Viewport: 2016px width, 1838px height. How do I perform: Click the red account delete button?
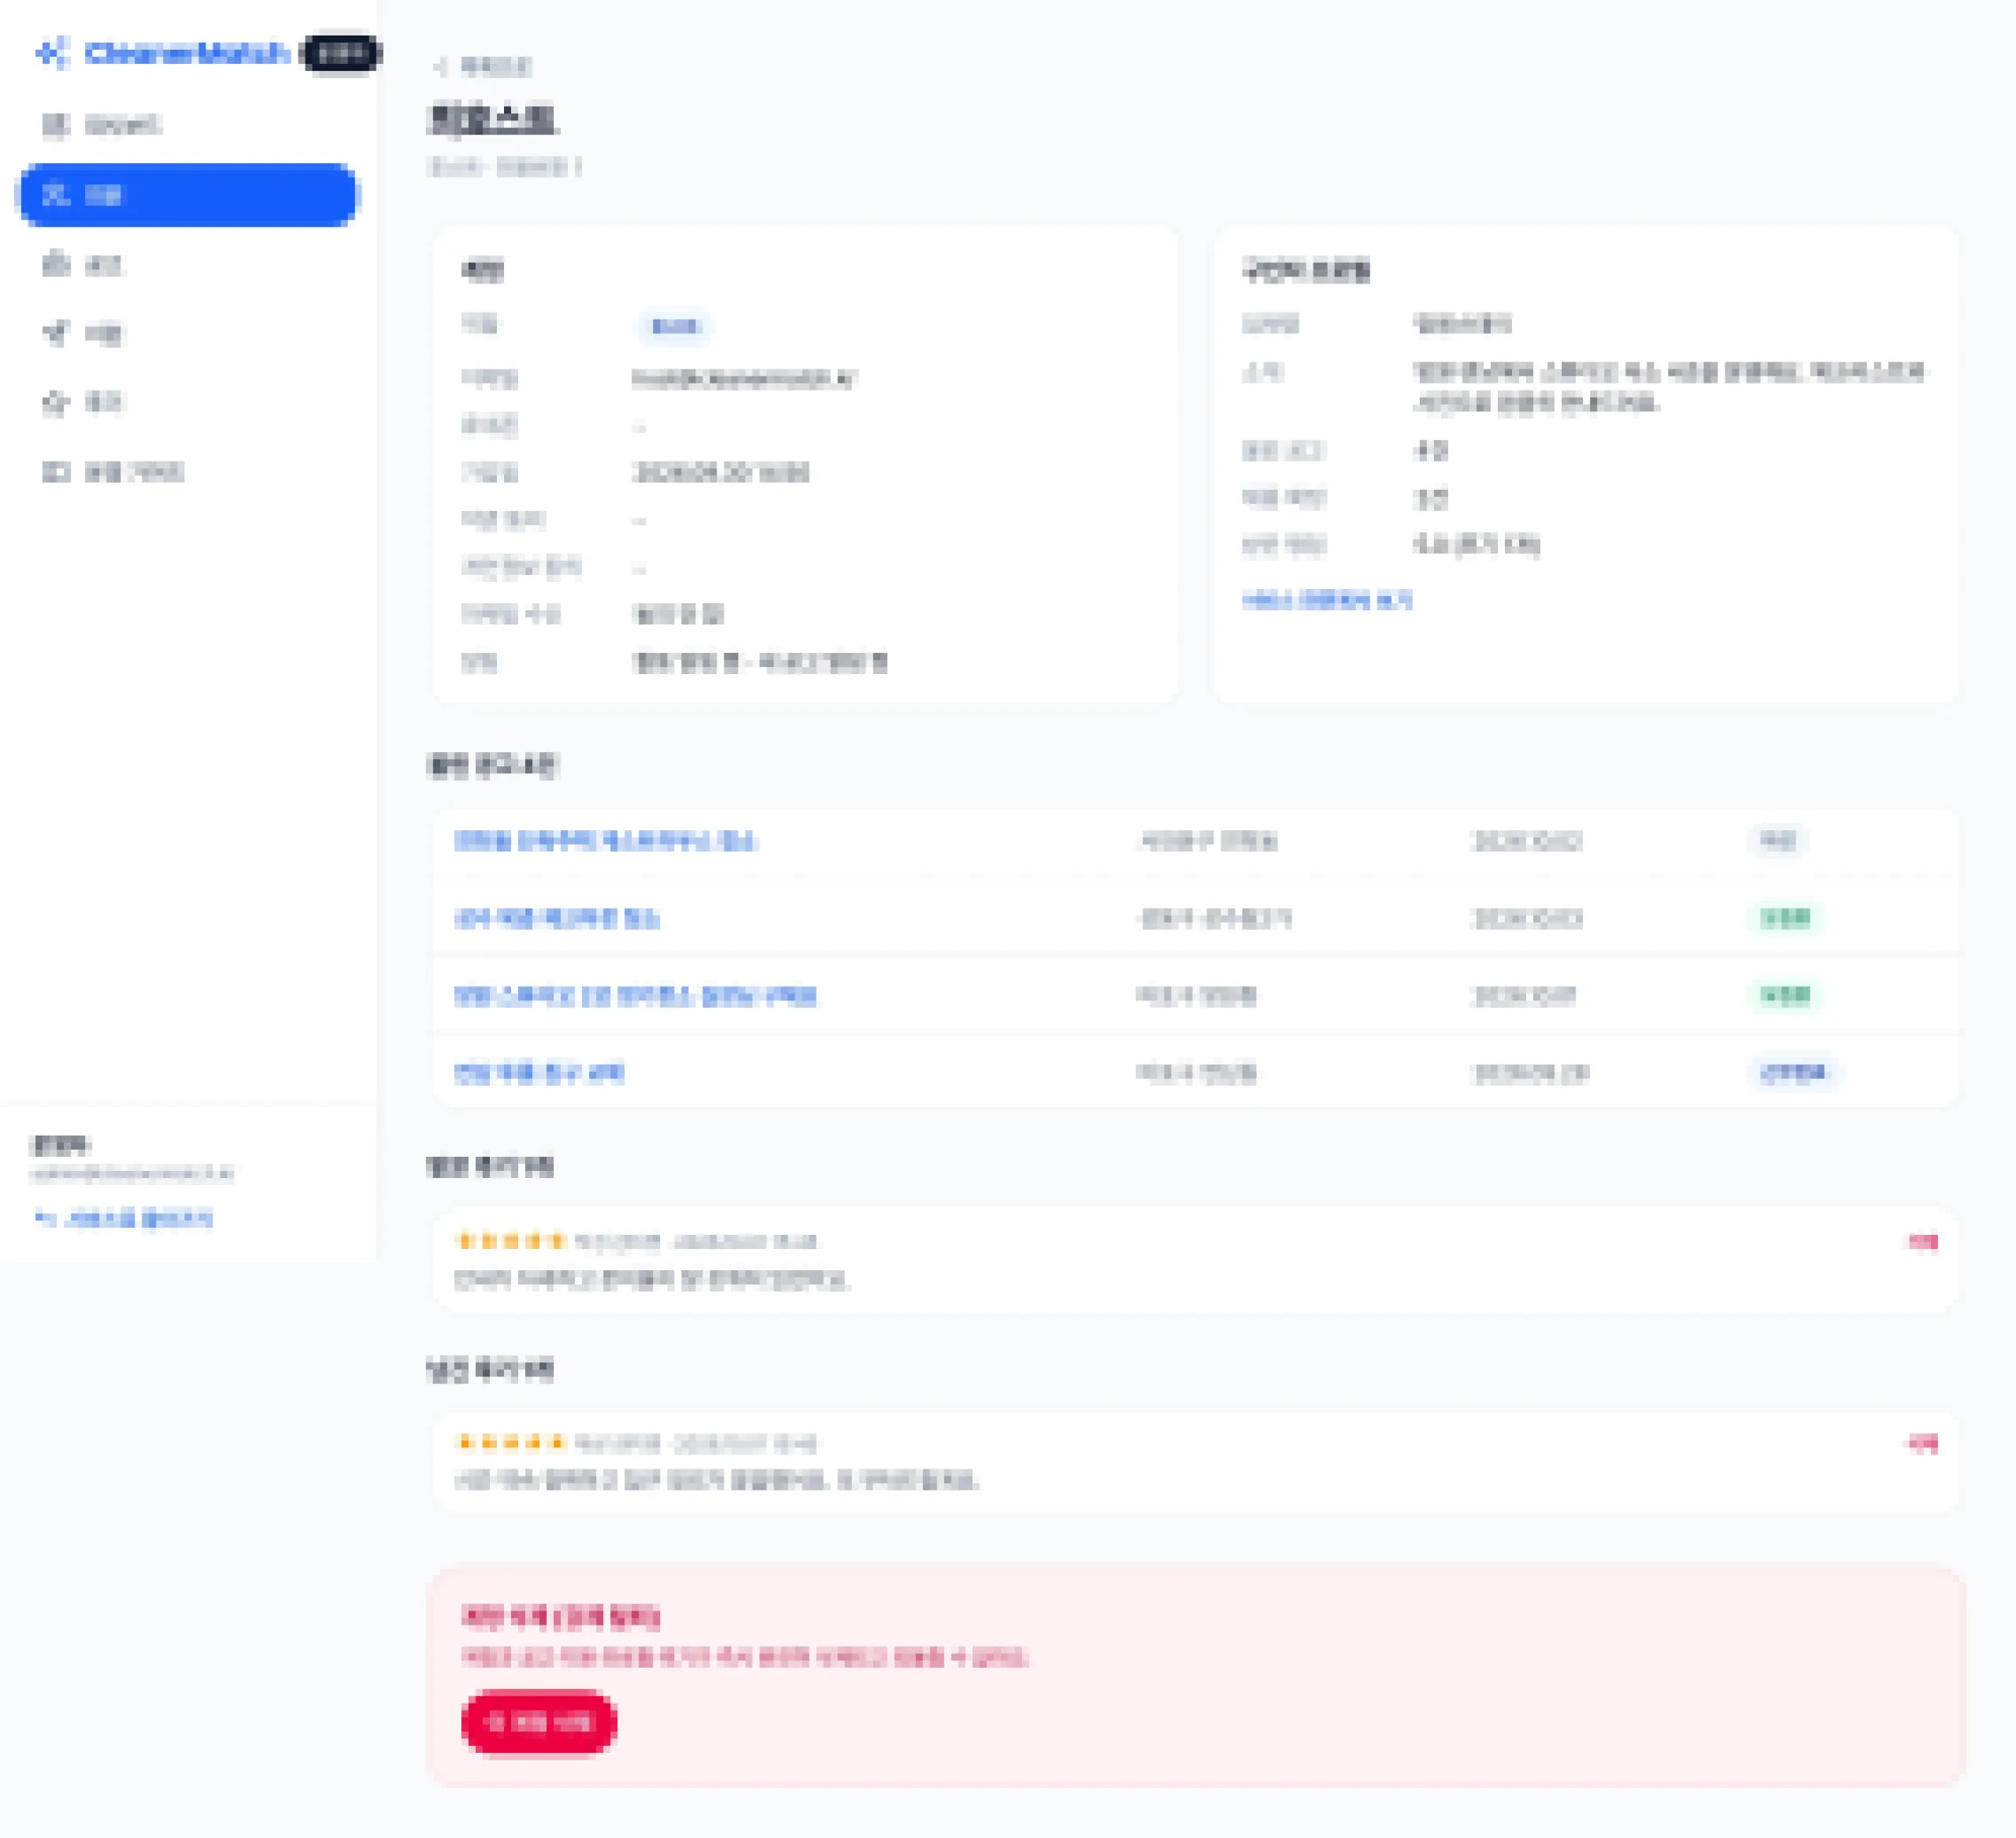click(539, 1722)
